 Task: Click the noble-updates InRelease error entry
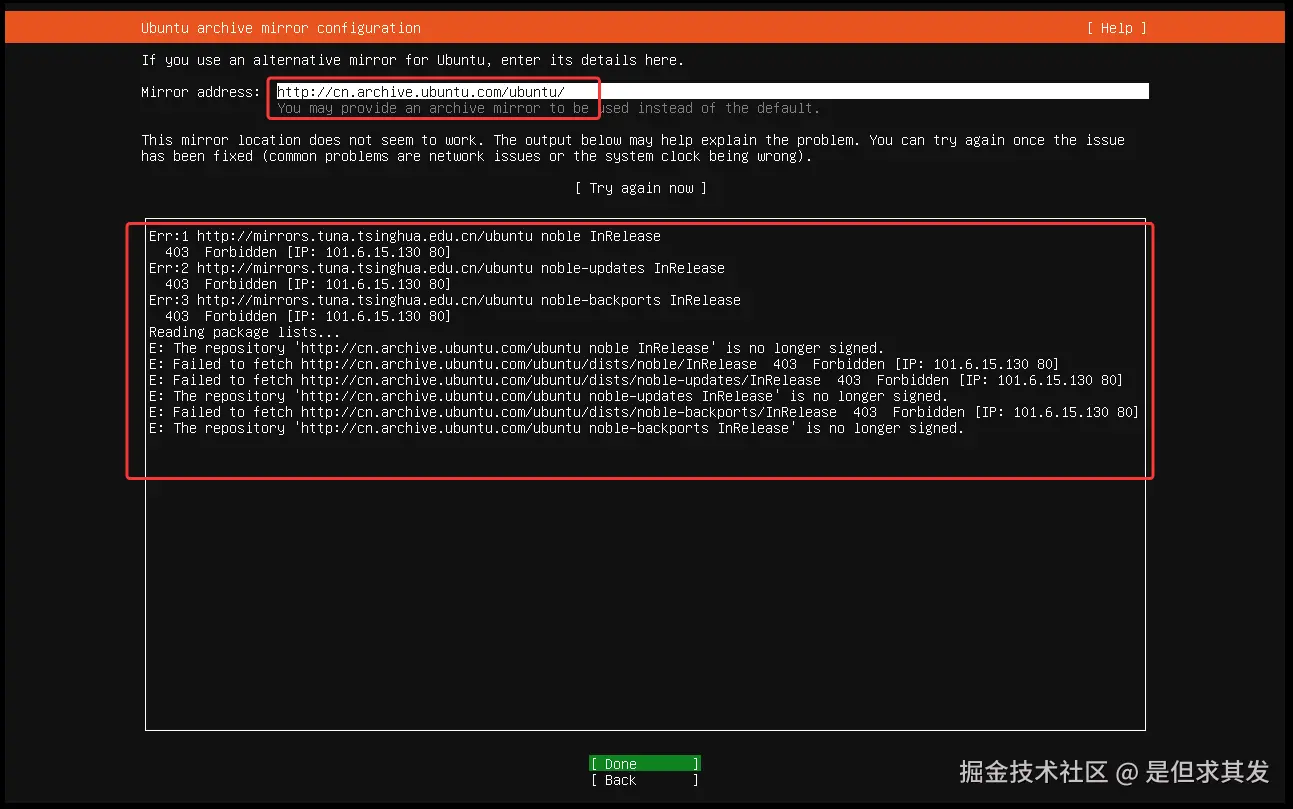pos(437,267)
